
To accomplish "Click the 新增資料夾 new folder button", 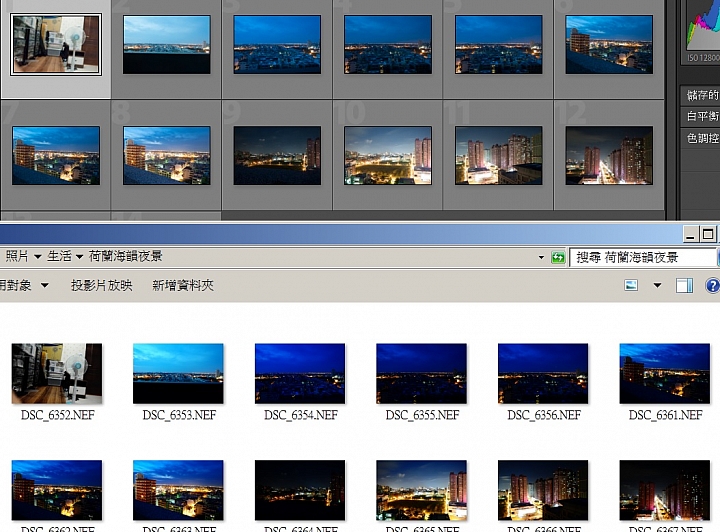I will pyautogui.click(x=183, y=286).
